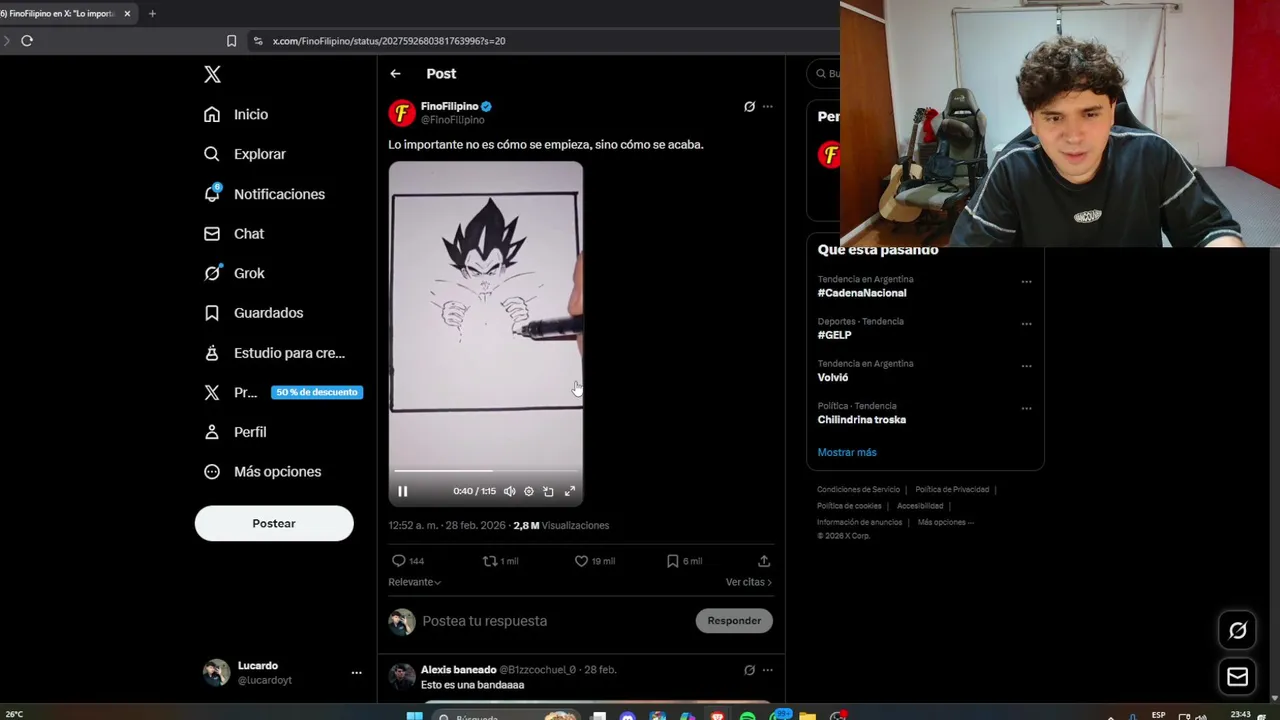The width and height of the screenshot is (1280, 720).
Task: Click the 50 % de descuento badge
Action: pyautogui.click(x=317, y=392)
